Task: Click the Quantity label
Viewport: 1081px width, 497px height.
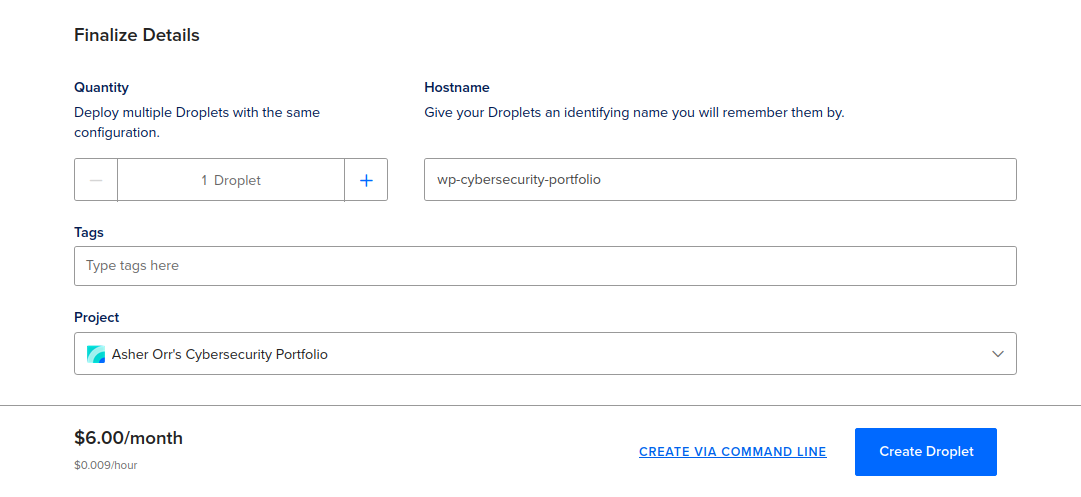Action: (101, 88)
